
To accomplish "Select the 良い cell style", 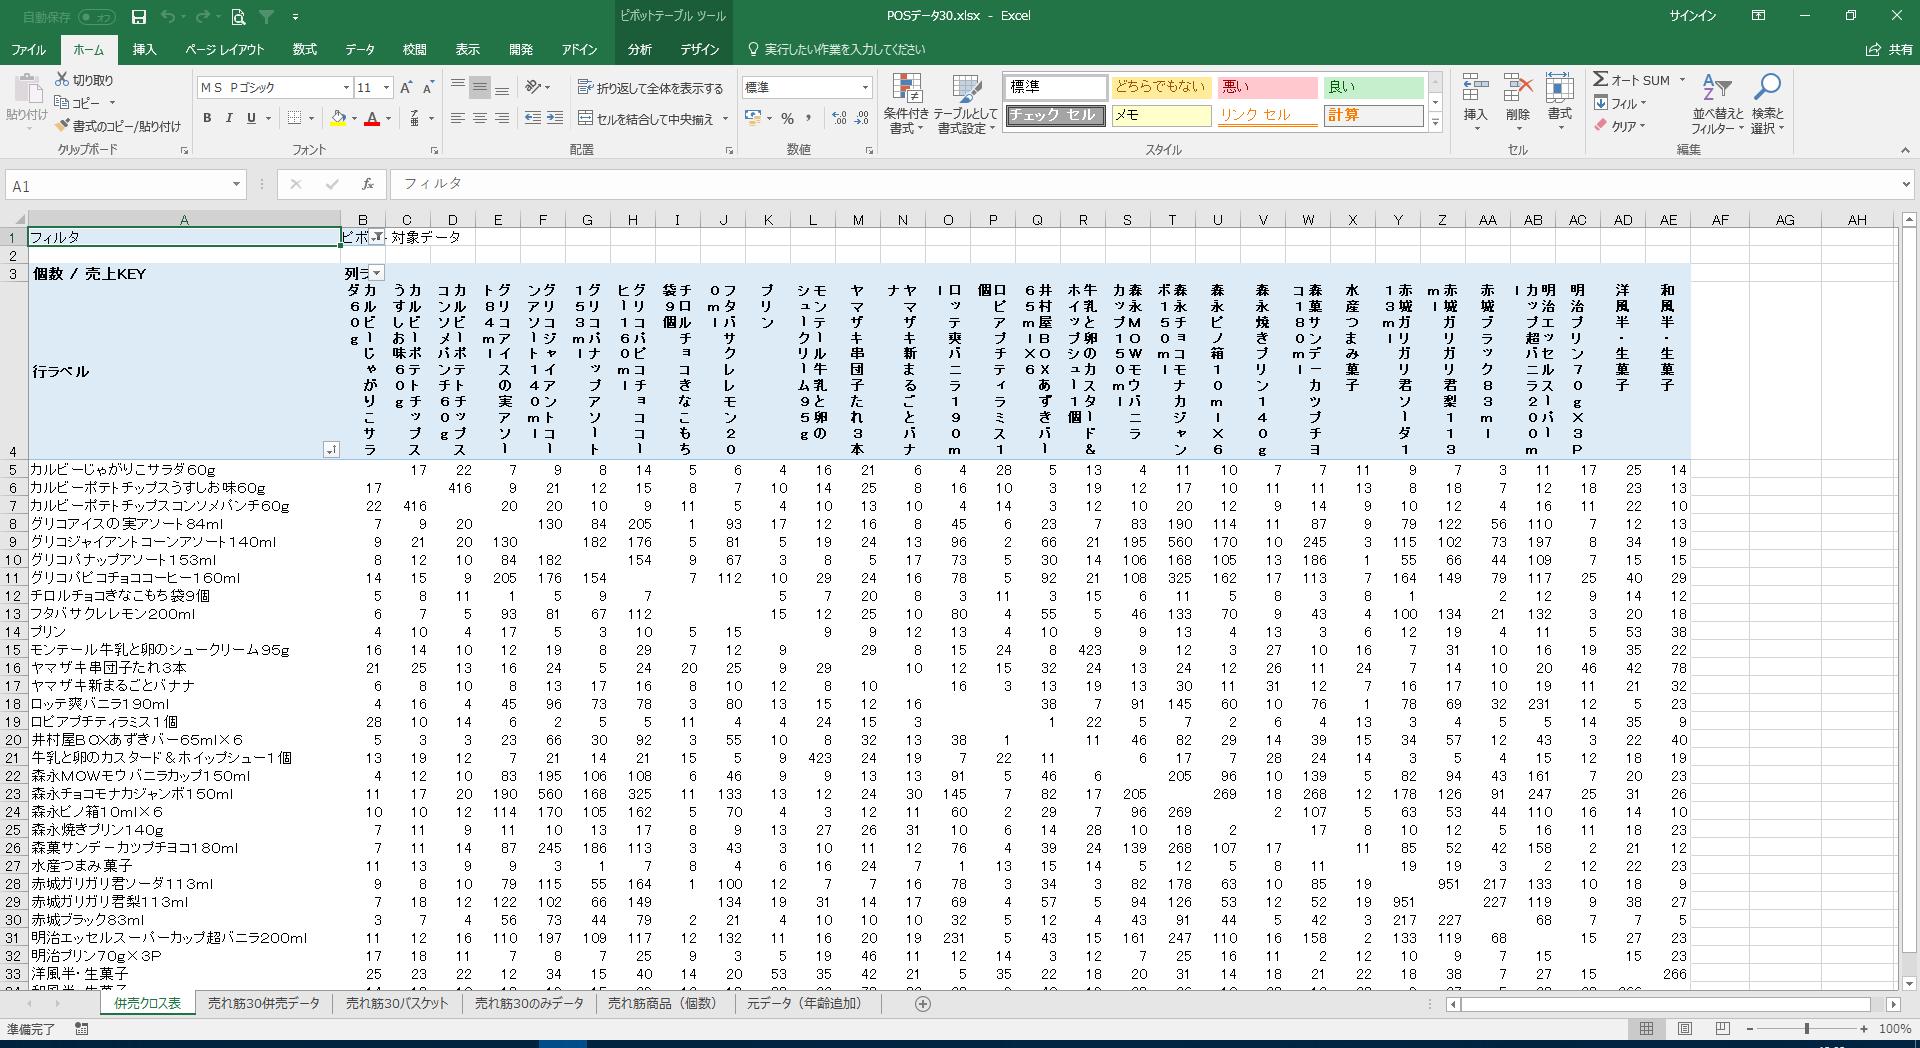I will [x=1374, y=87].
